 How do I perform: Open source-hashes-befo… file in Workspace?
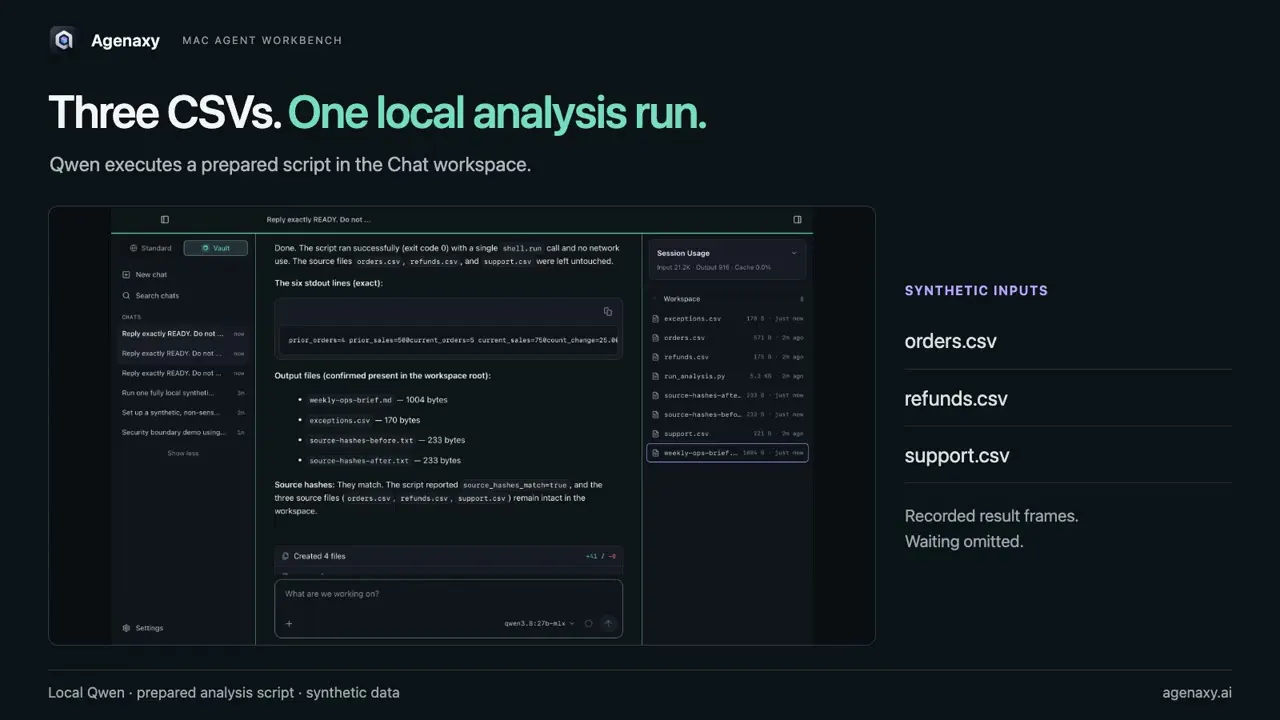tap(727, 415)
